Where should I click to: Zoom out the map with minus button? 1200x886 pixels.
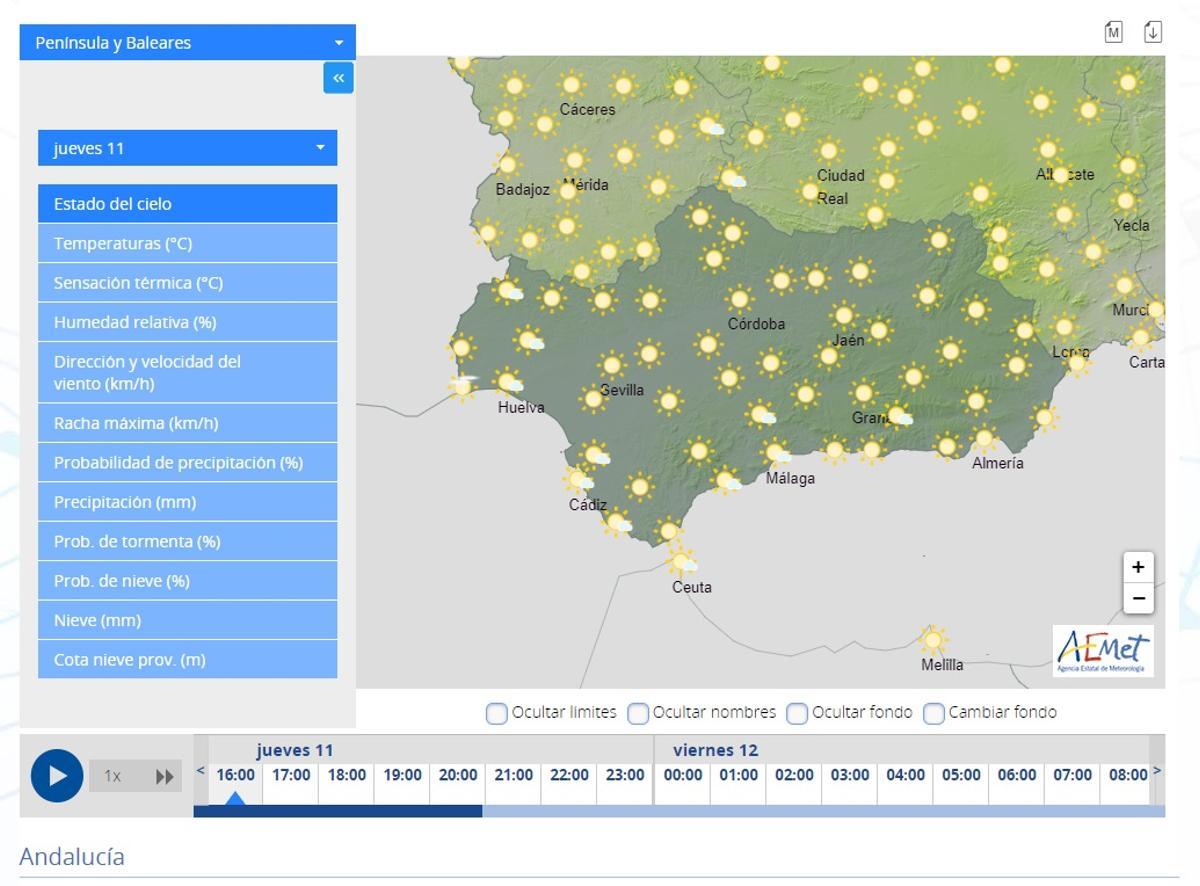[1138, 598]
